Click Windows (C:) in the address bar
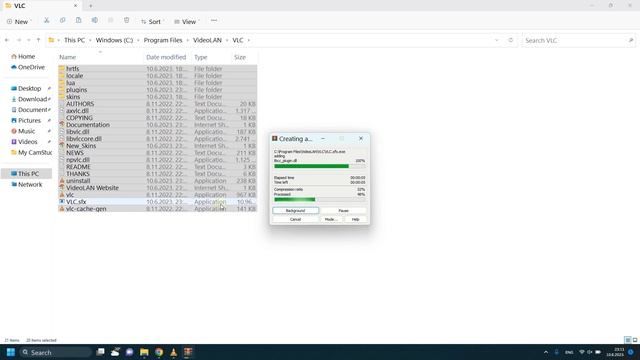 114,40
